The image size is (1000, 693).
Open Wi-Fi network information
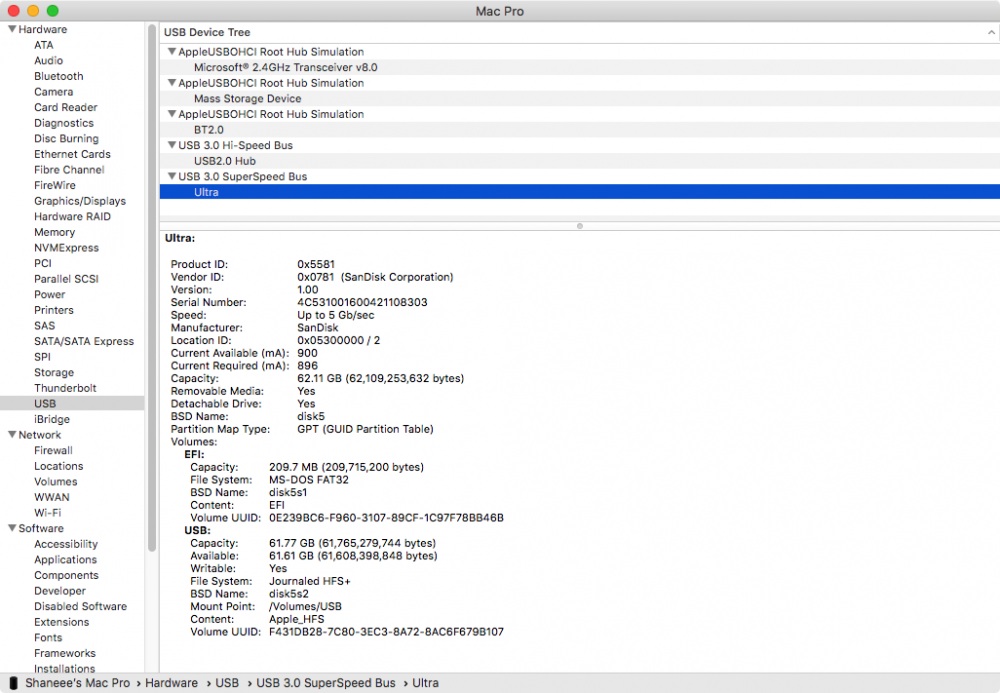(48, 513)
